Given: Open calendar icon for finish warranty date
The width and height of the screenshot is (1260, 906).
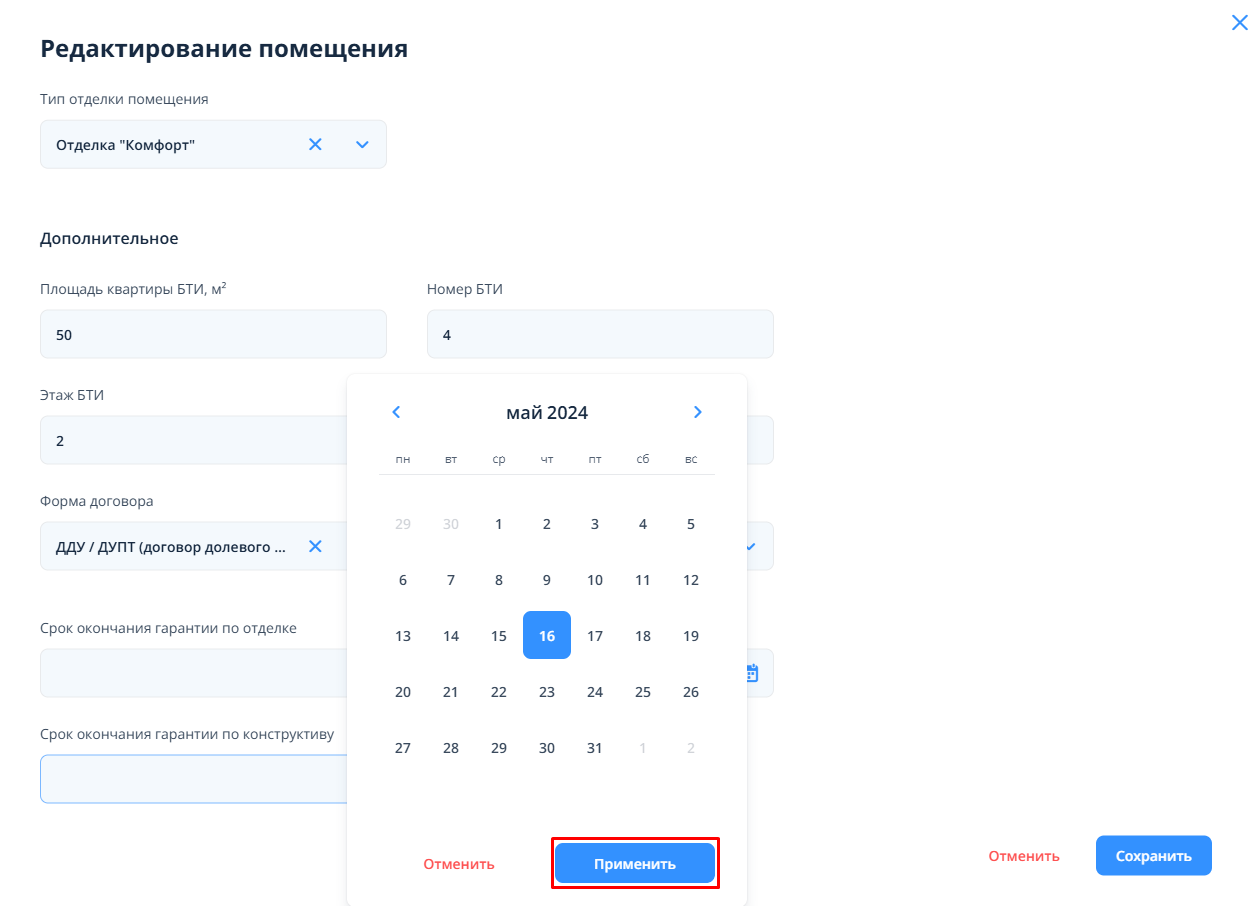Looking at the screenshot, I should point(753,673).
